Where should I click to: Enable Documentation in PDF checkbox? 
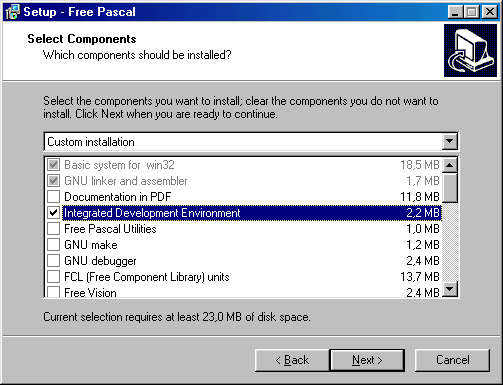[53, 197]
